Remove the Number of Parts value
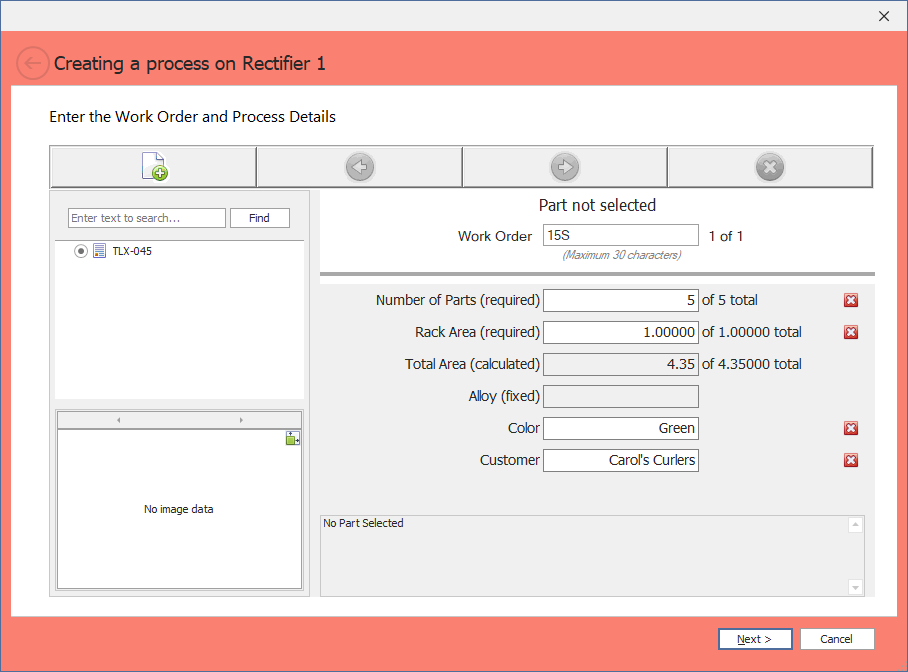The width and height of the screenshot is (908, 672). (x=851, y=300)
